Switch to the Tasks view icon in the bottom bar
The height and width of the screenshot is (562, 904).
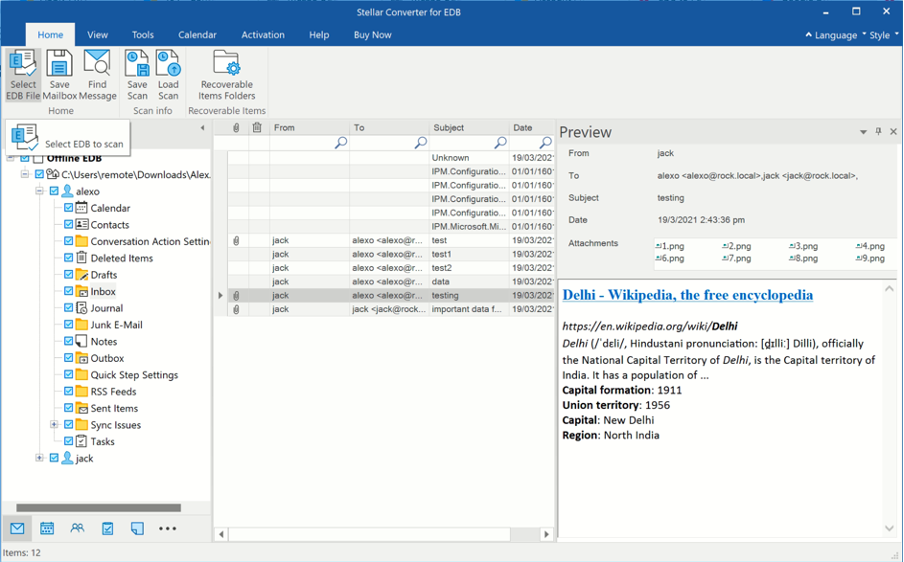(107, 528)
